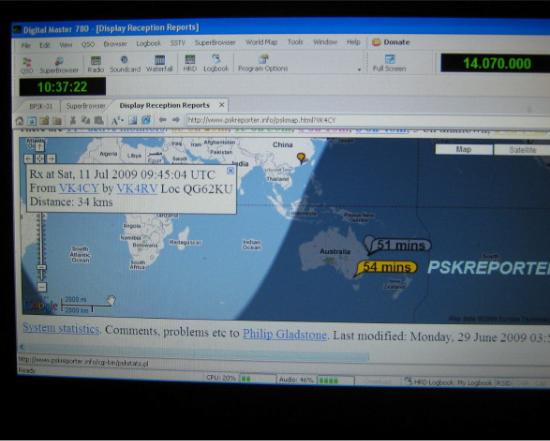Image resolution: width=550 pixels, height=441 pixels.
Task: Open the SSTV menu
Action: coord(177,43)
